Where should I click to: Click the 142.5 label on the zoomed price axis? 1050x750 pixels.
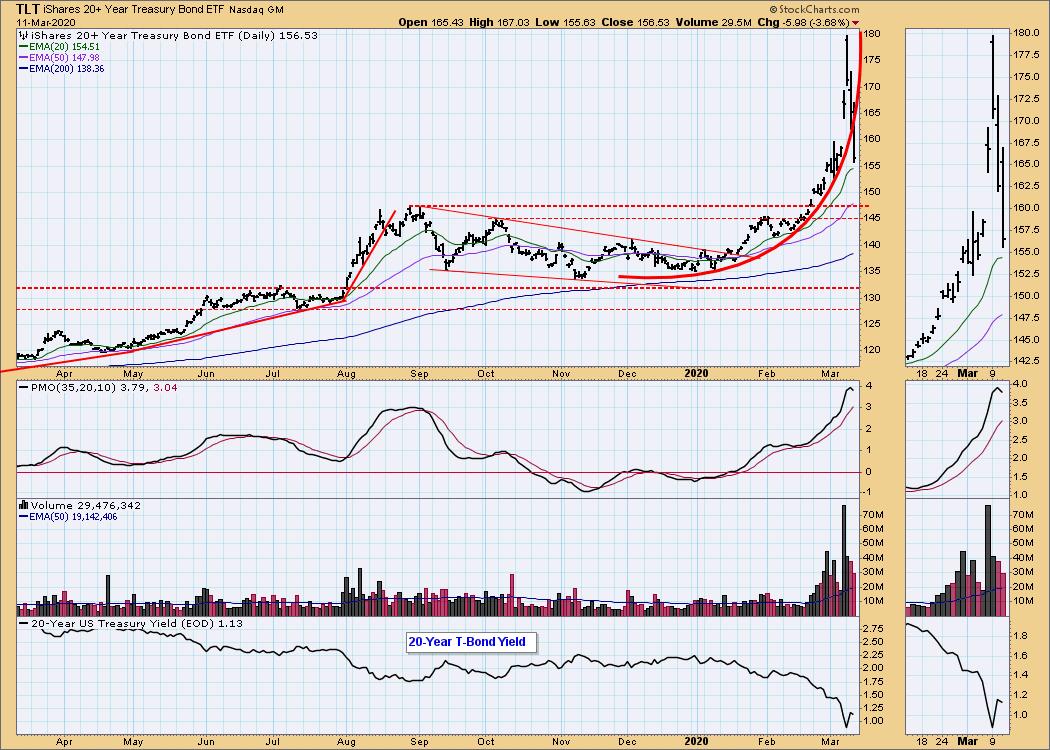tap(1026, 361)
